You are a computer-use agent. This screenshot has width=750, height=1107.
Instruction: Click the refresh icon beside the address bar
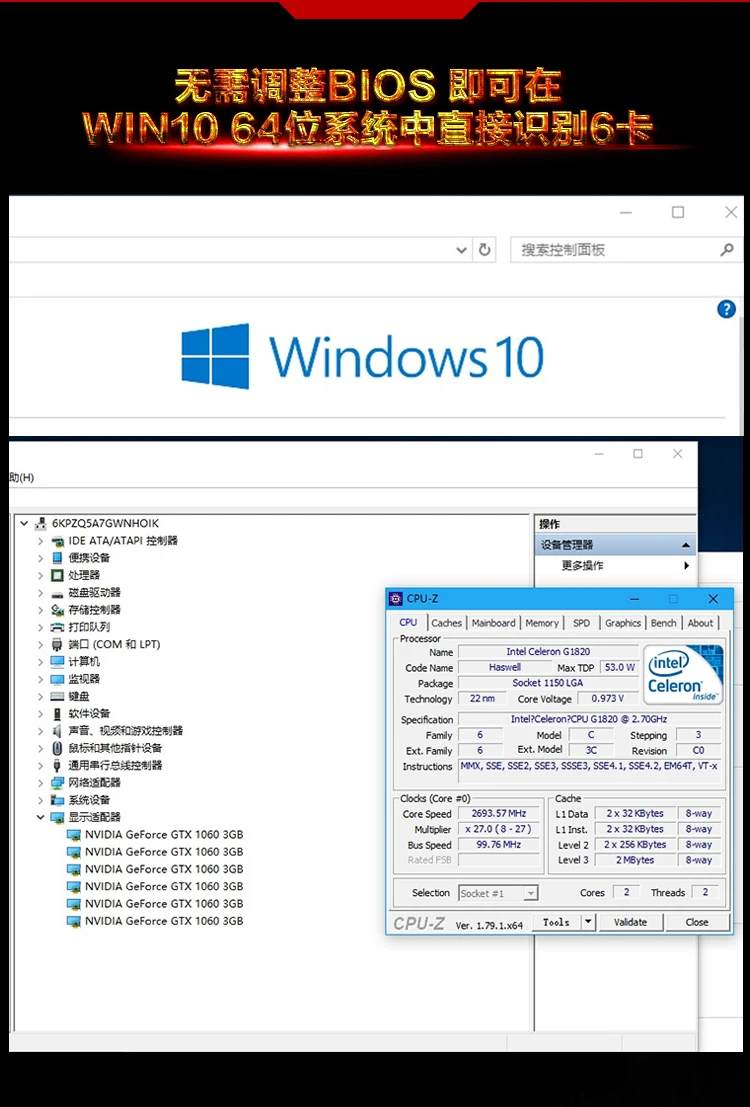click(484, 249)
